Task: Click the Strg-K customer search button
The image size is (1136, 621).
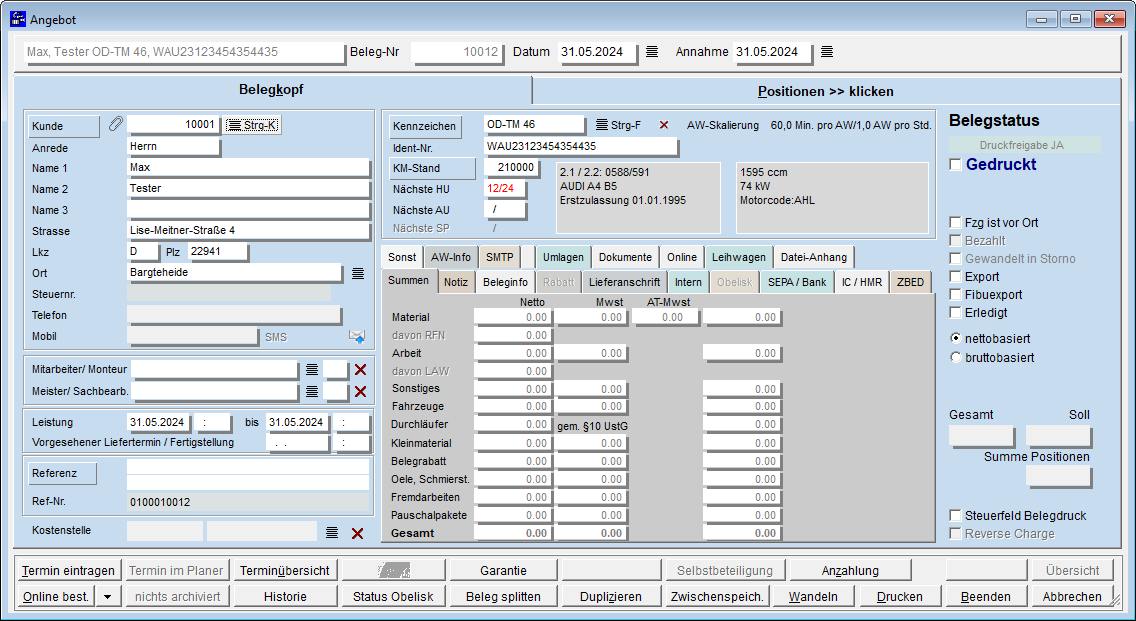Action: [252, 125]
